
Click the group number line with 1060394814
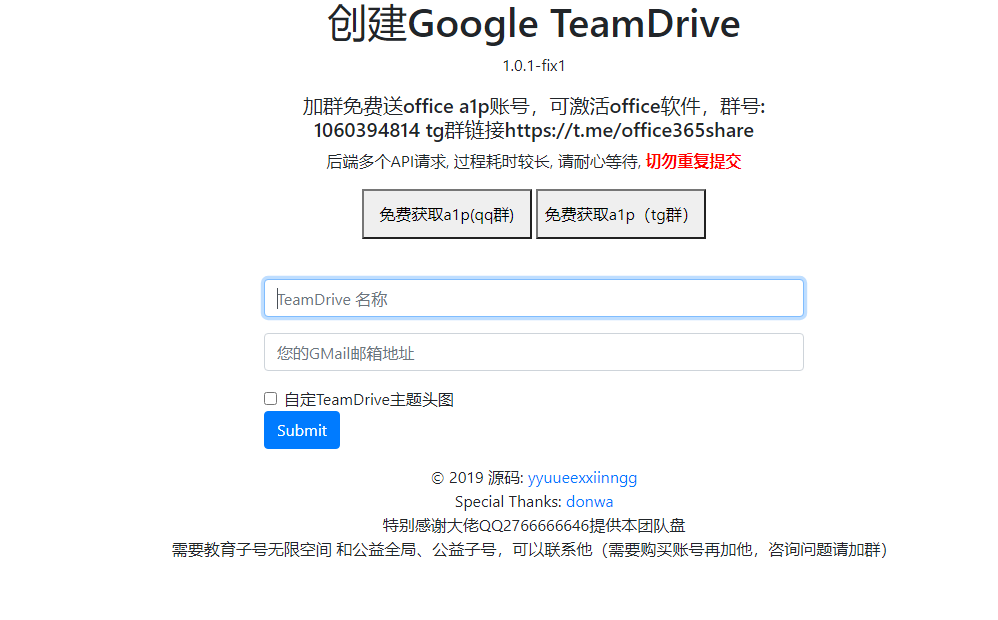coord(534,130)
